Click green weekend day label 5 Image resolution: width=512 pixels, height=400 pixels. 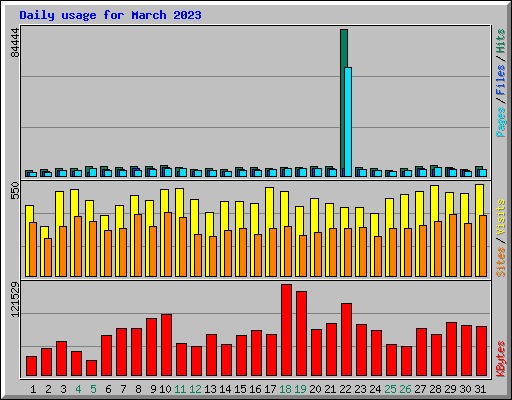pos(93,389)
